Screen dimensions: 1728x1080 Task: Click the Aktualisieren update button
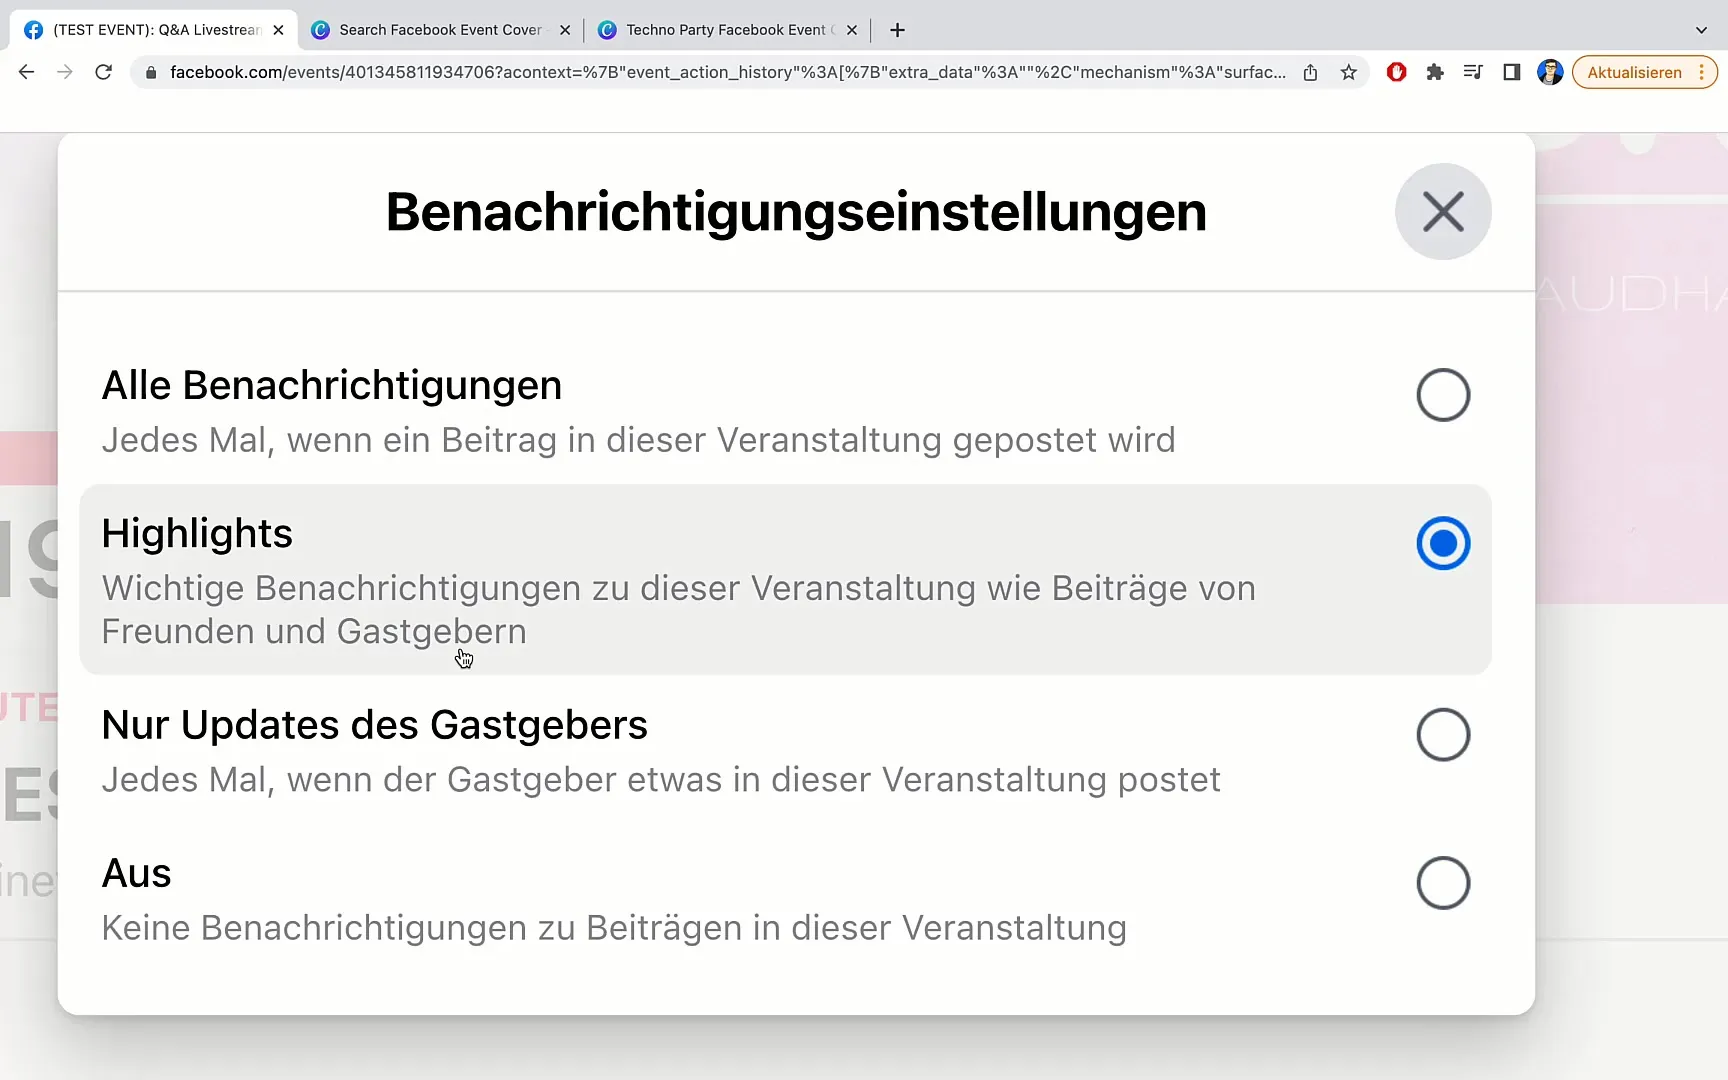[x=1634, y=72]
